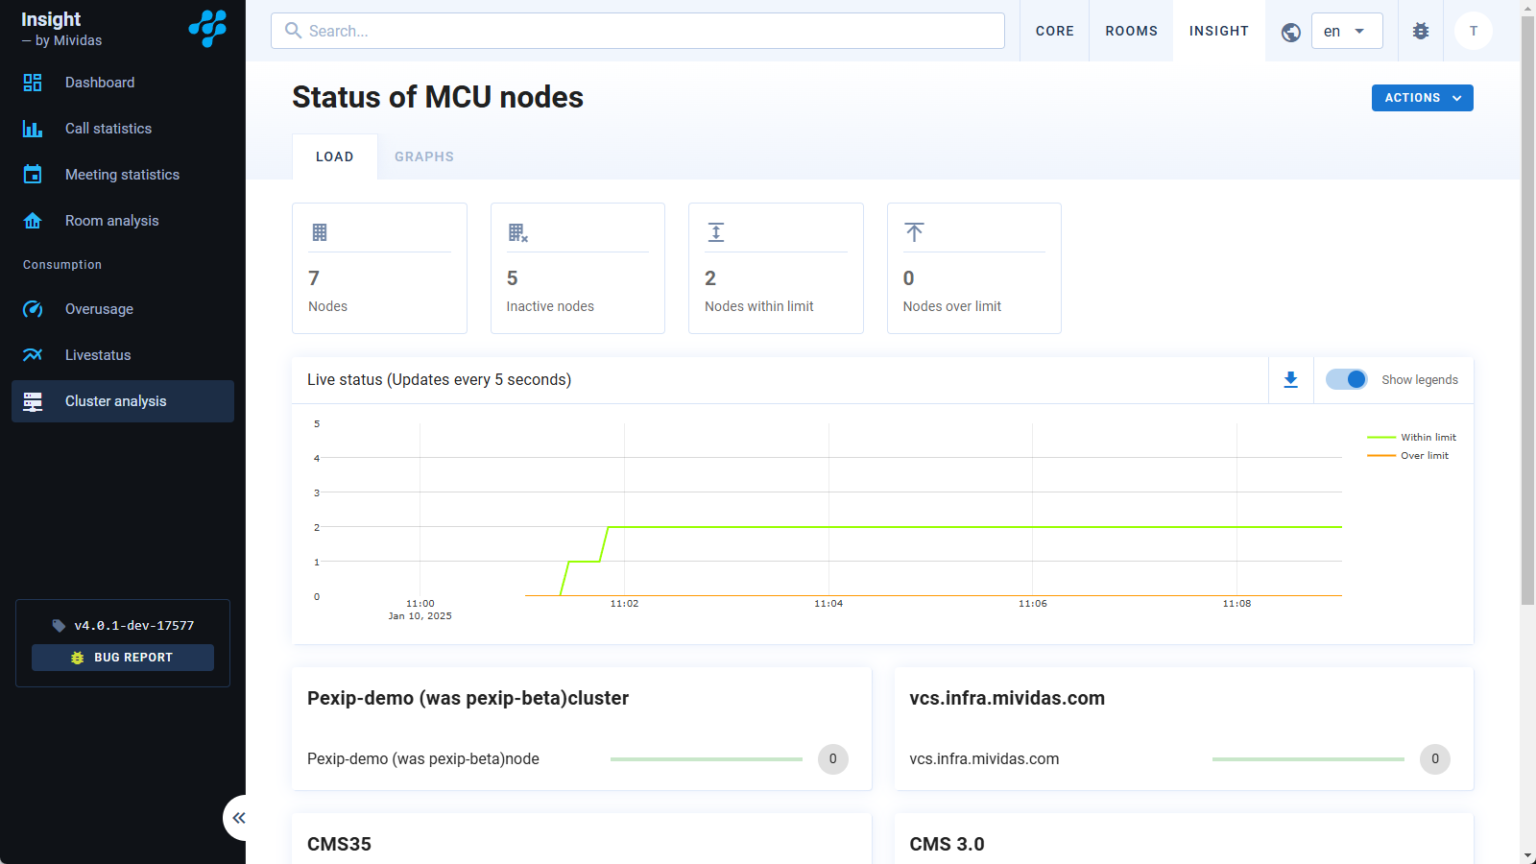Click the Cluster analysis server icon

click(33, 401)
